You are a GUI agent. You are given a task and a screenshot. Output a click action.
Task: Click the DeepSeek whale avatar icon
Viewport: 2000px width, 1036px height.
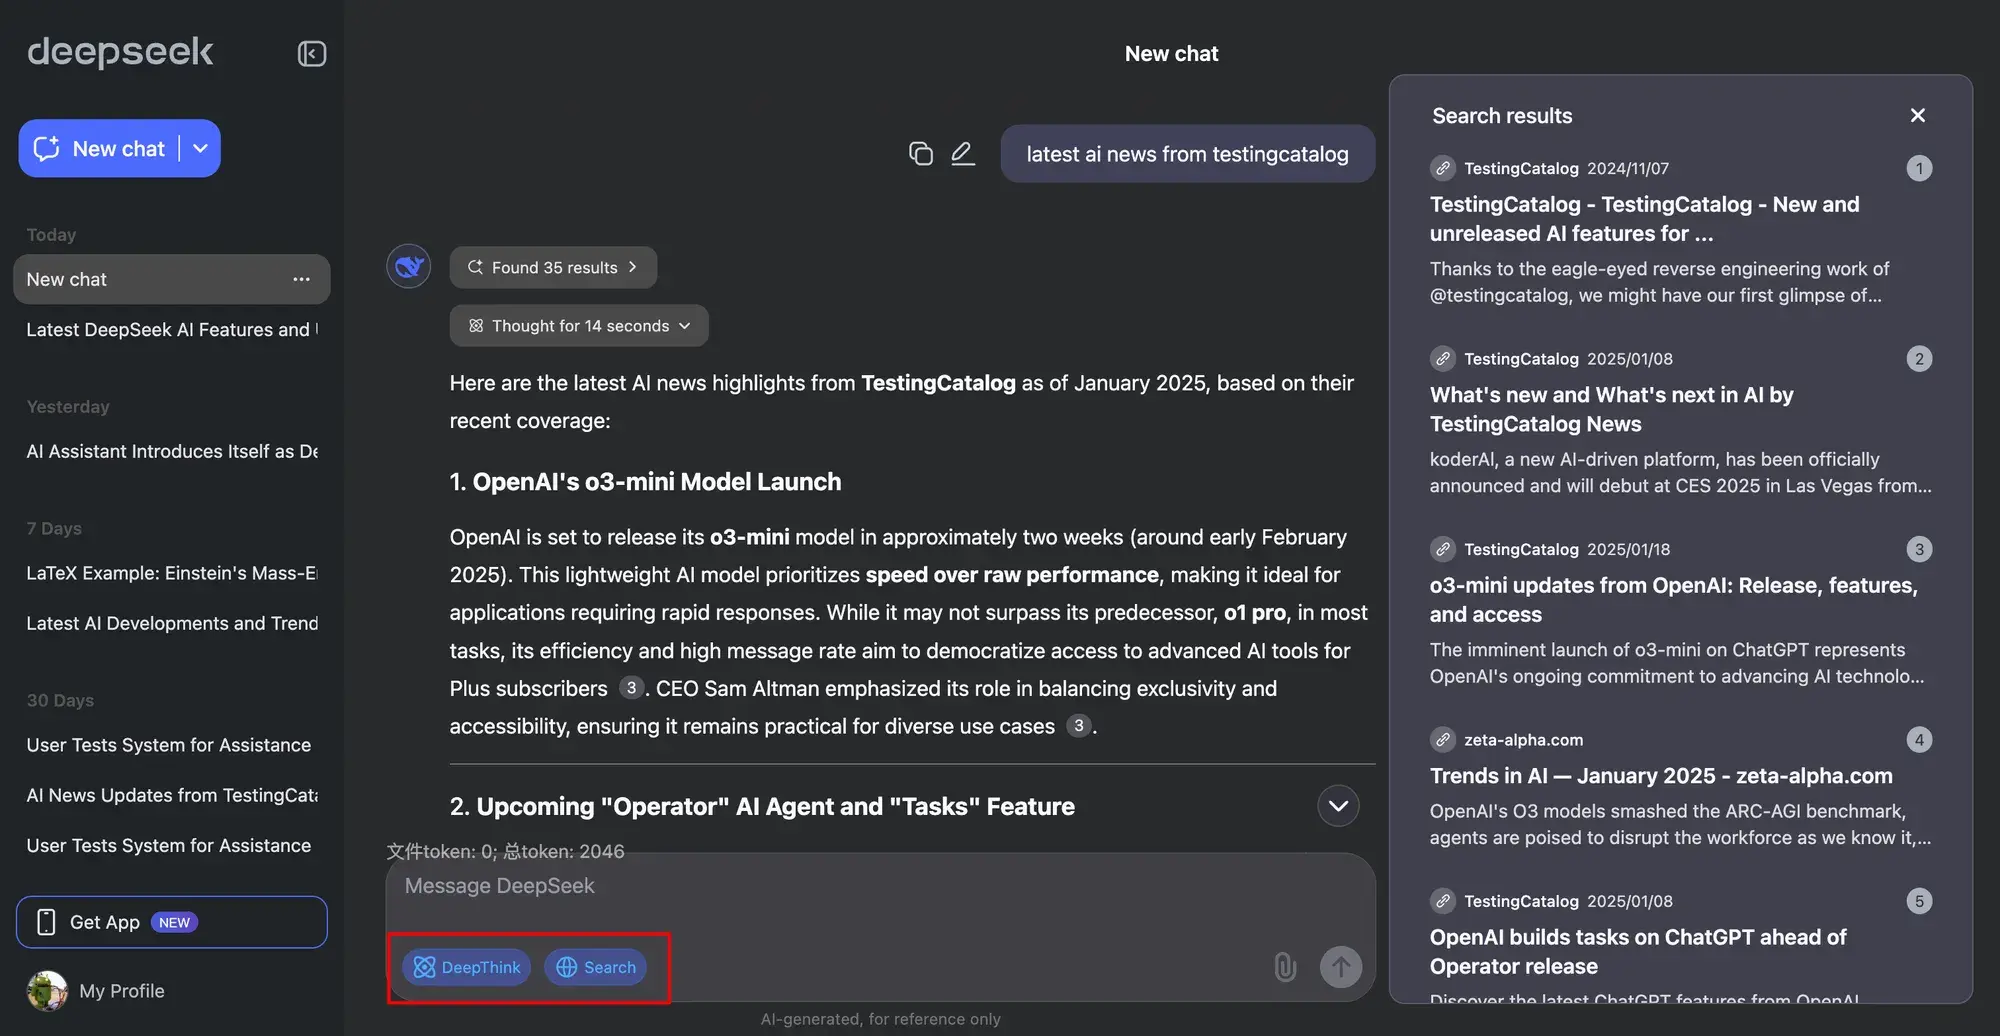pyautogui.click(x=407, y=266)
